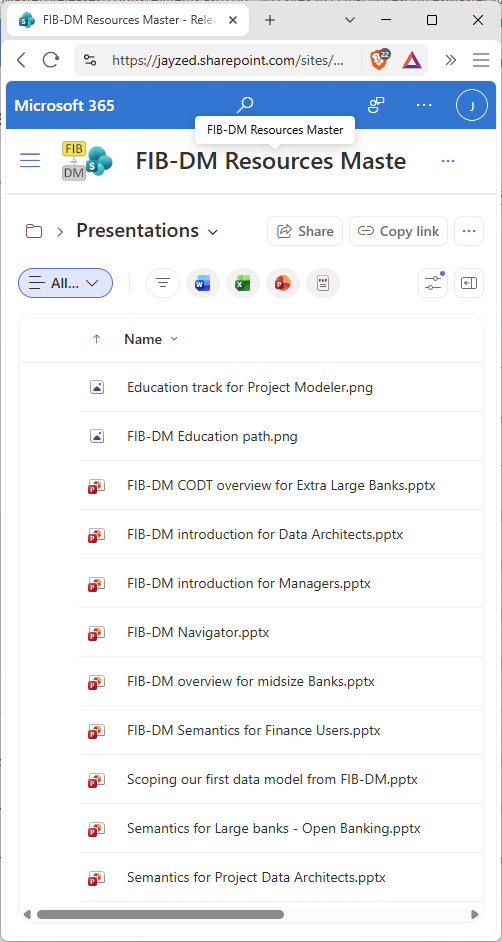Click the image icon of Education track file
502x942 pixels.
tap(97, 387)
